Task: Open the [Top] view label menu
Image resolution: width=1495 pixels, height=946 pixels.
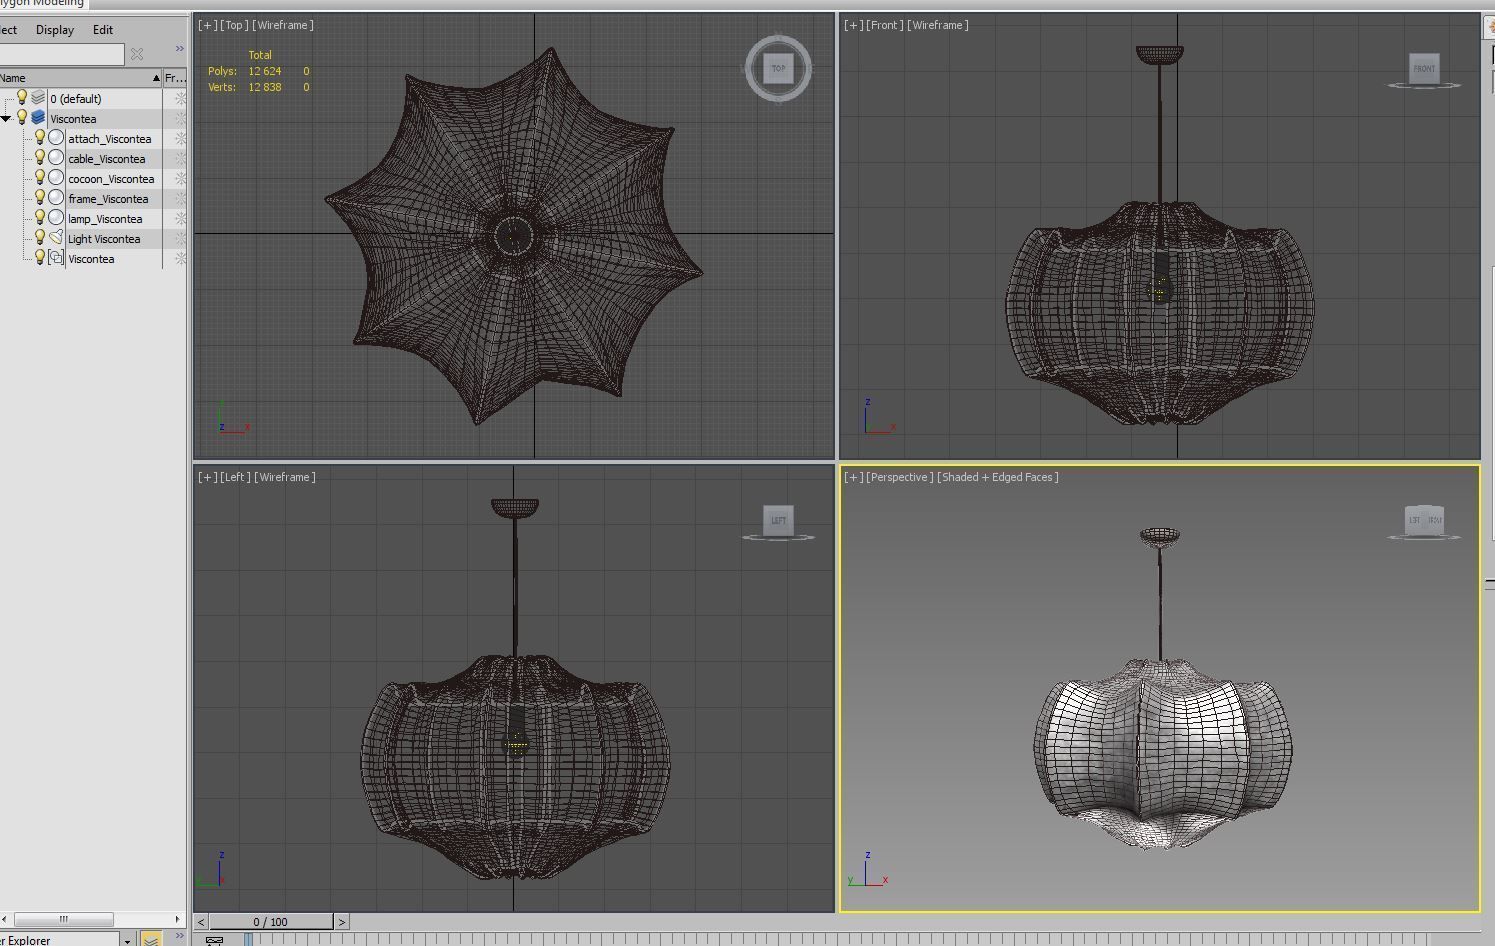Action: [233, 25]
